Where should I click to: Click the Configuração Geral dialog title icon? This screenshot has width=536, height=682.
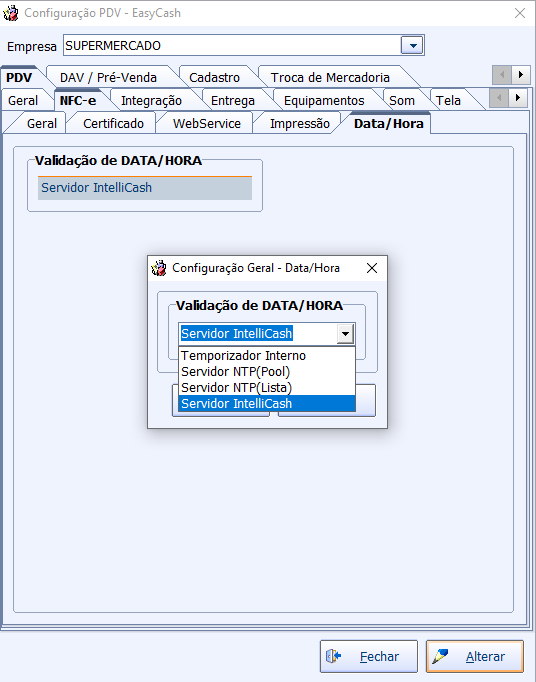[159, 268]
